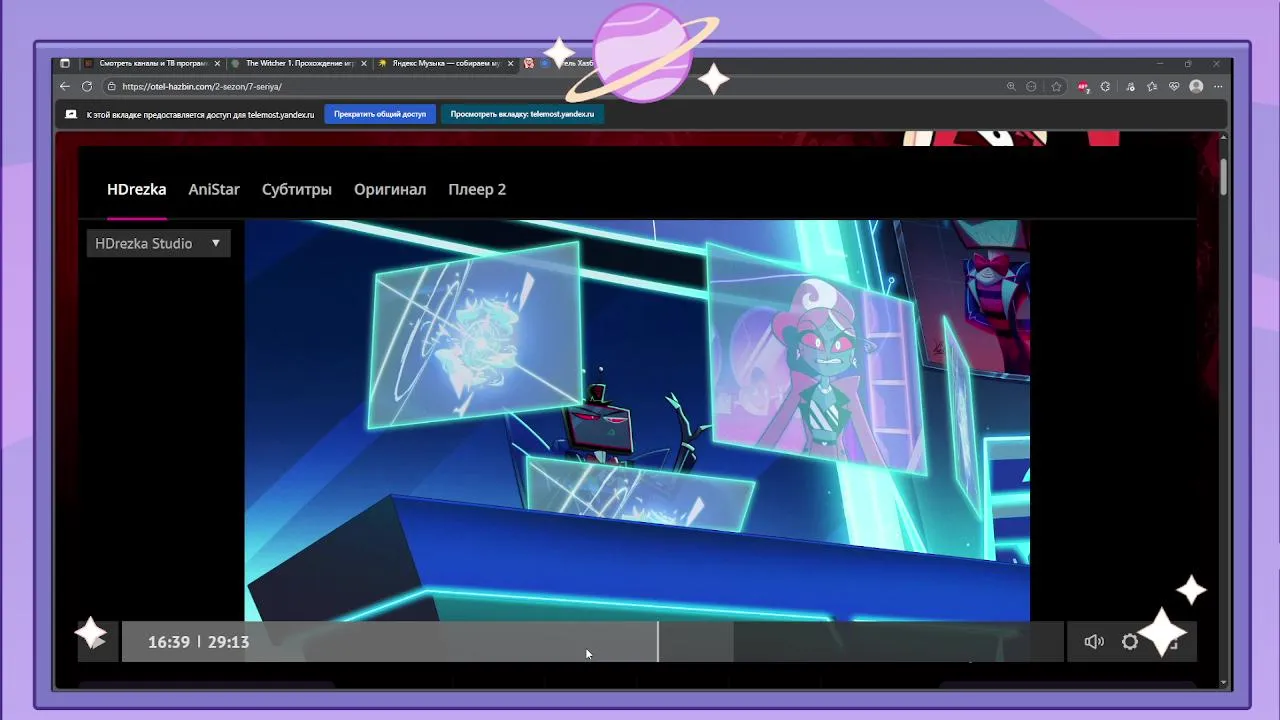Mute the player with the speaker icon
1280x720 pixels.
pos(1094,642)
